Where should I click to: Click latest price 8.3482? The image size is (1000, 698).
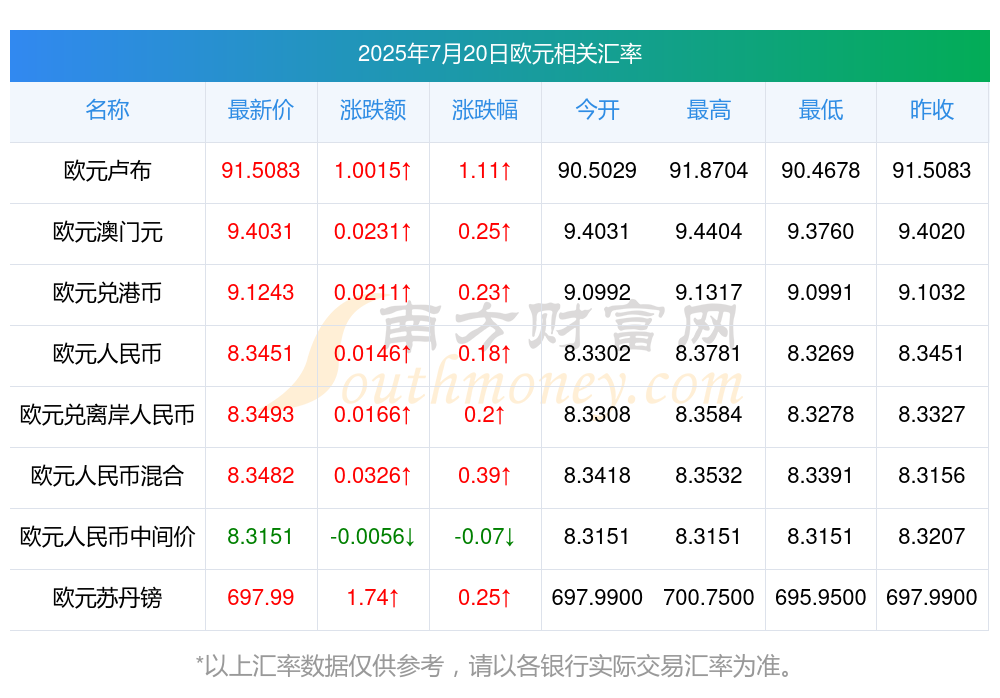click(261, 475)
